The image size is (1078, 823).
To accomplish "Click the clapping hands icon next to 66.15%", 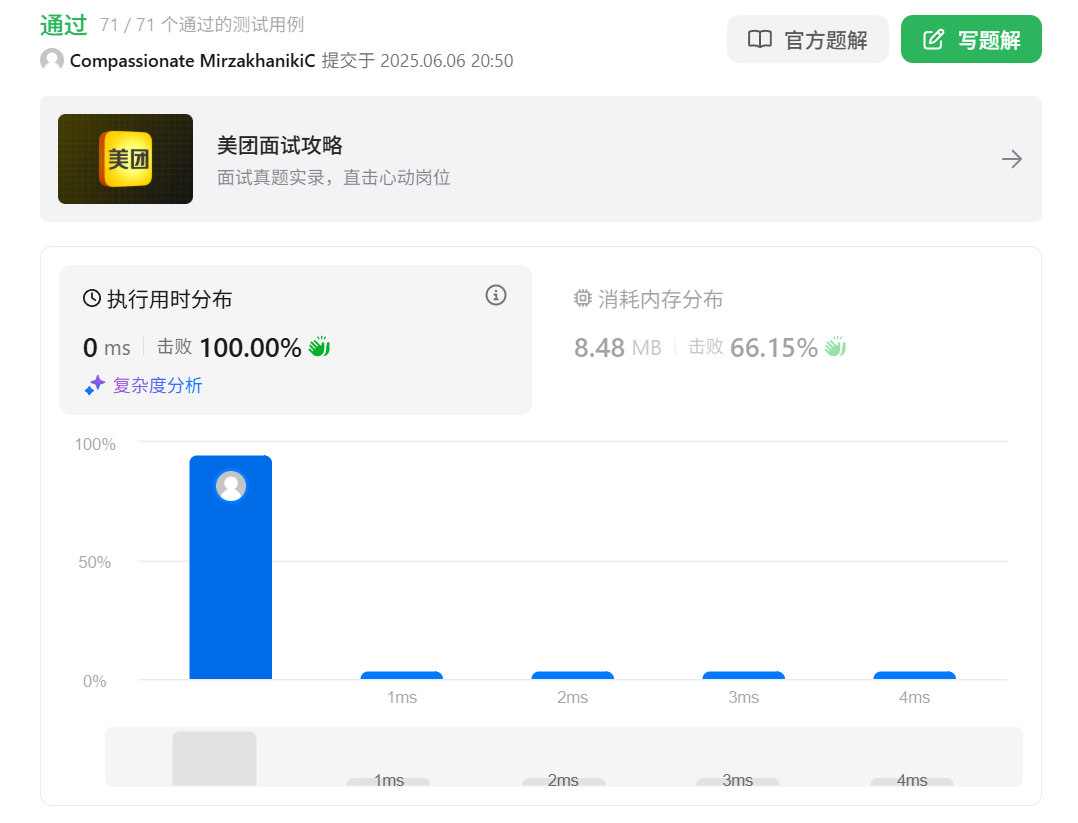I will [835, 347].
